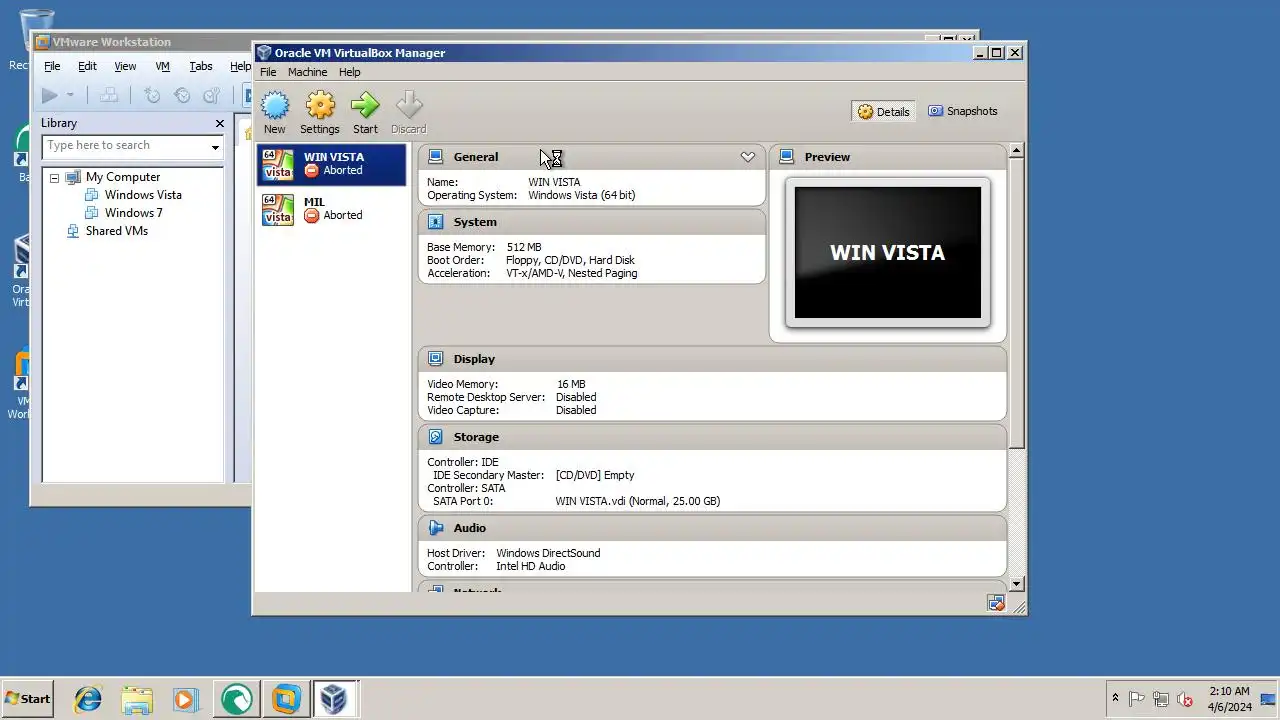This screenshot has width=1280, height=720.
Task: Click the Display section monitor icon
Action: (435, 359)
